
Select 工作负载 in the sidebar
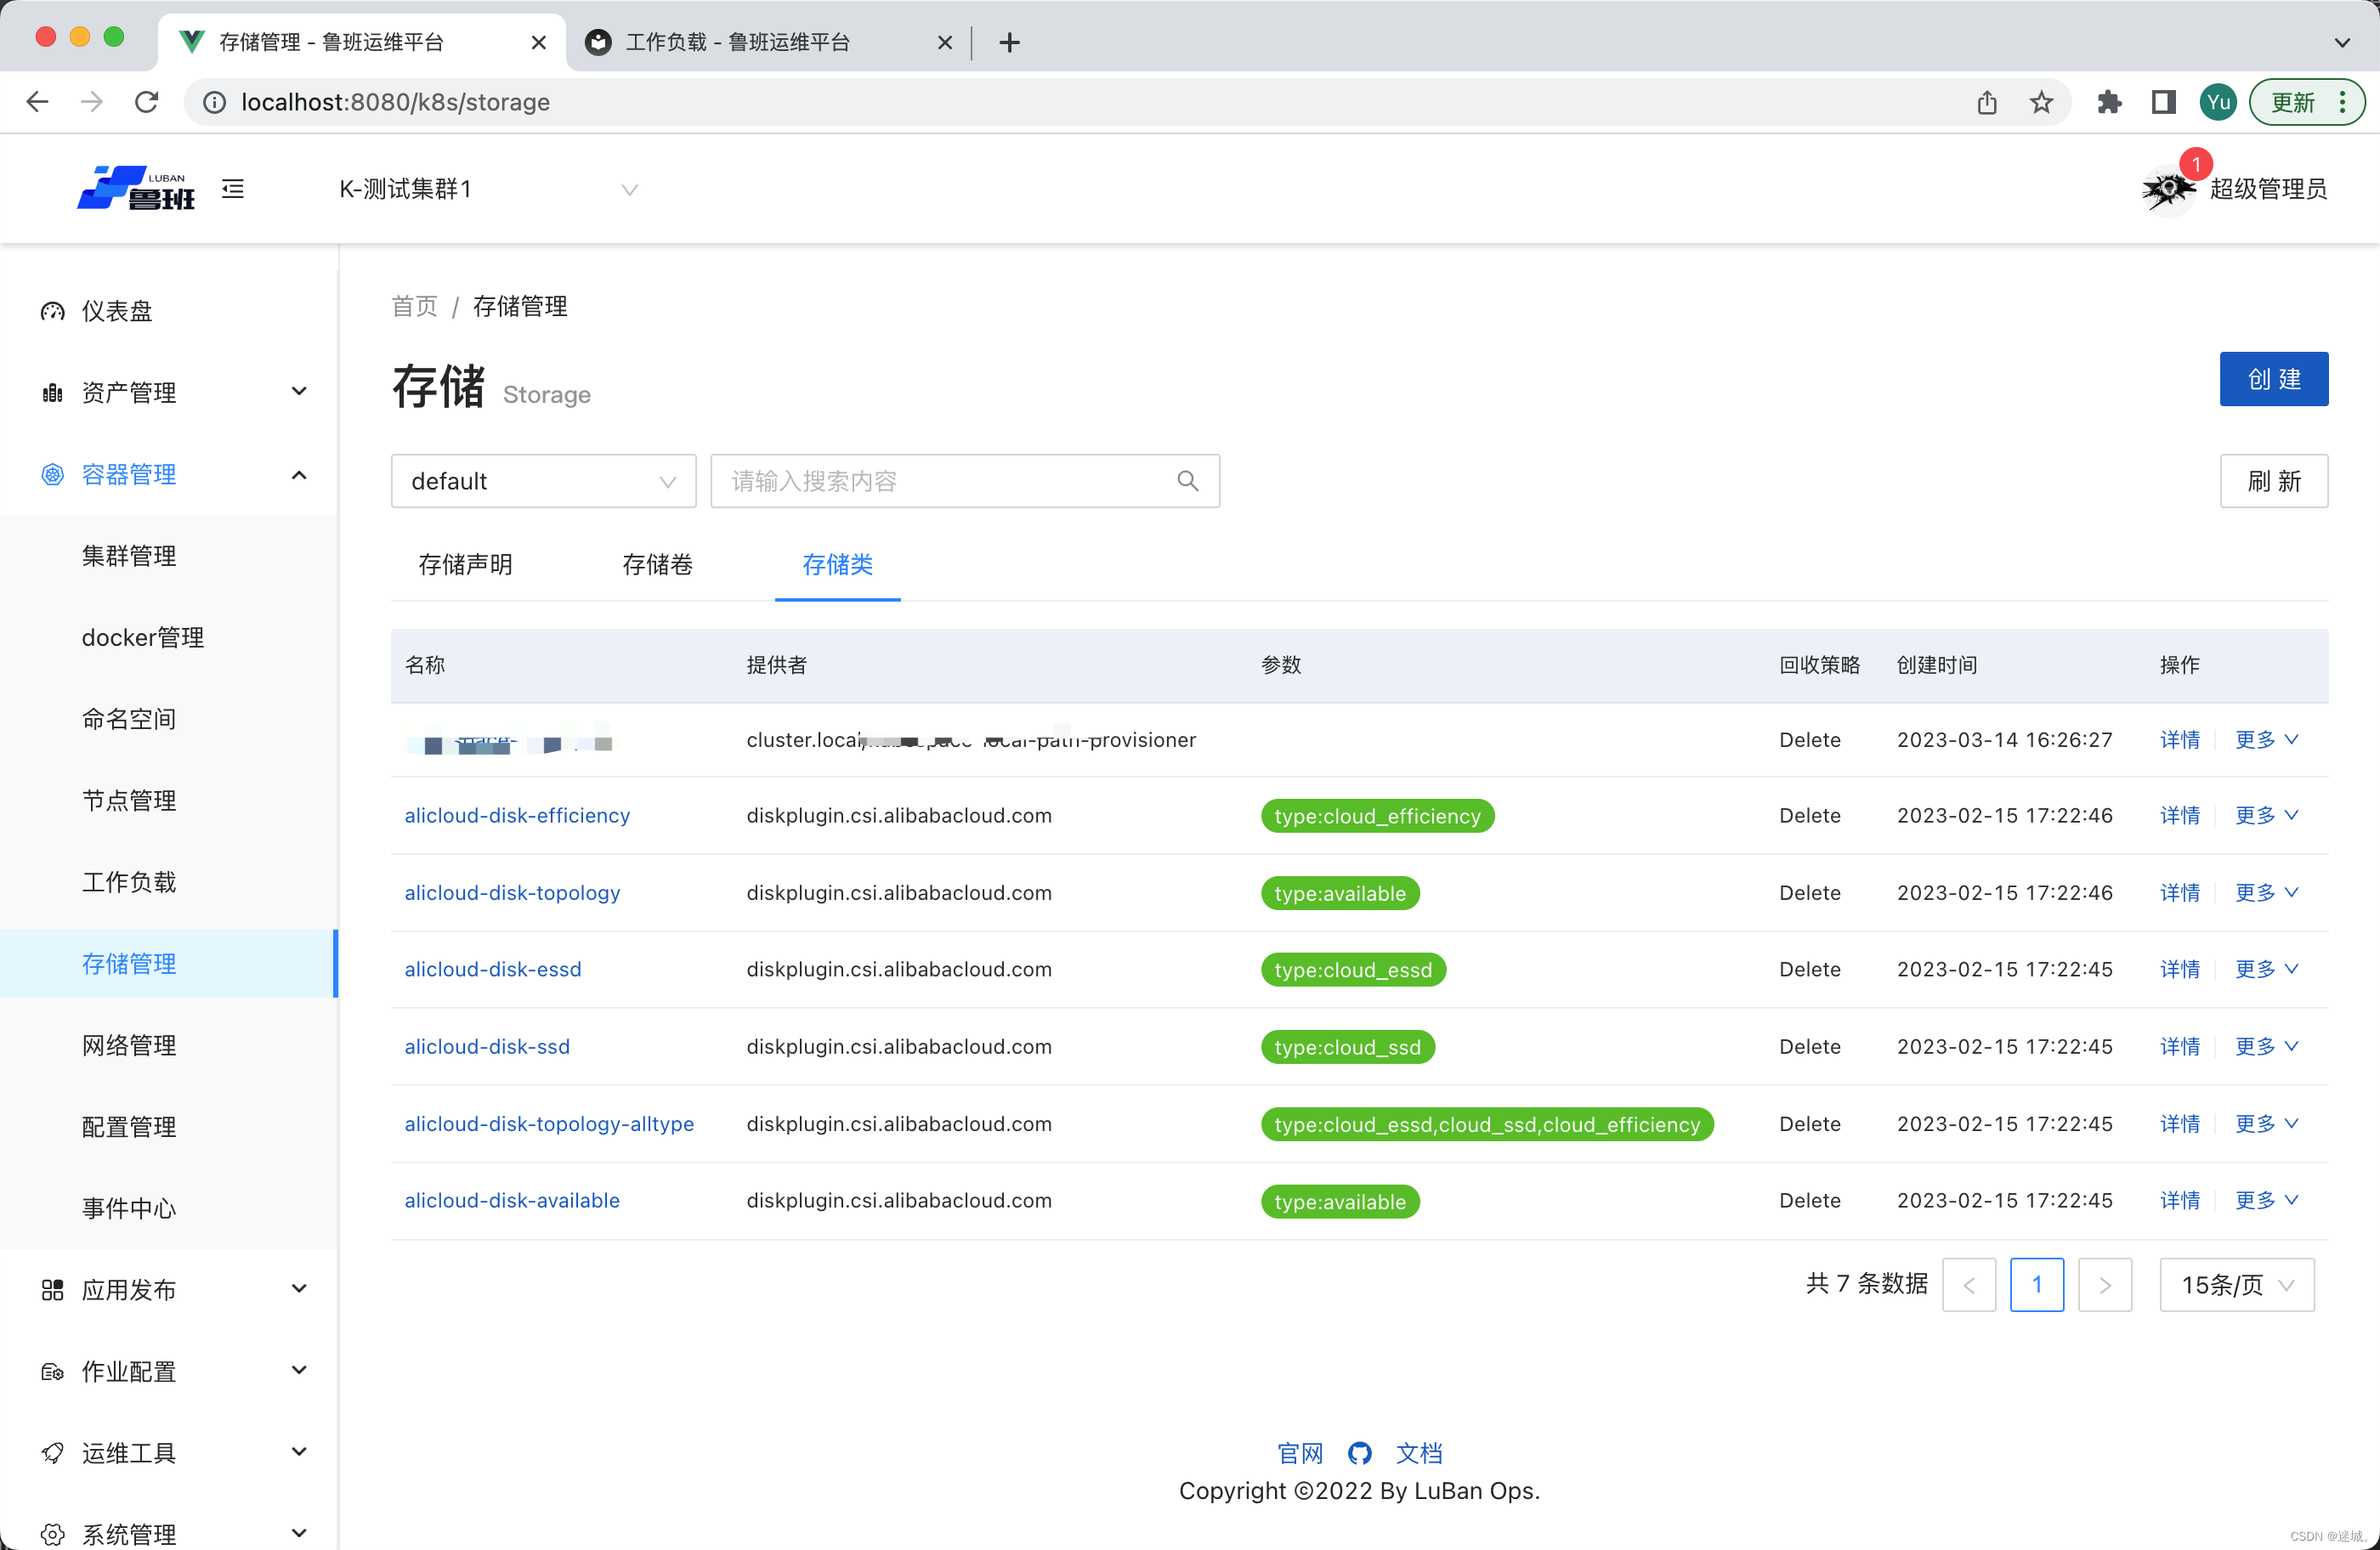pyautogui.click(x=129, y=882)
